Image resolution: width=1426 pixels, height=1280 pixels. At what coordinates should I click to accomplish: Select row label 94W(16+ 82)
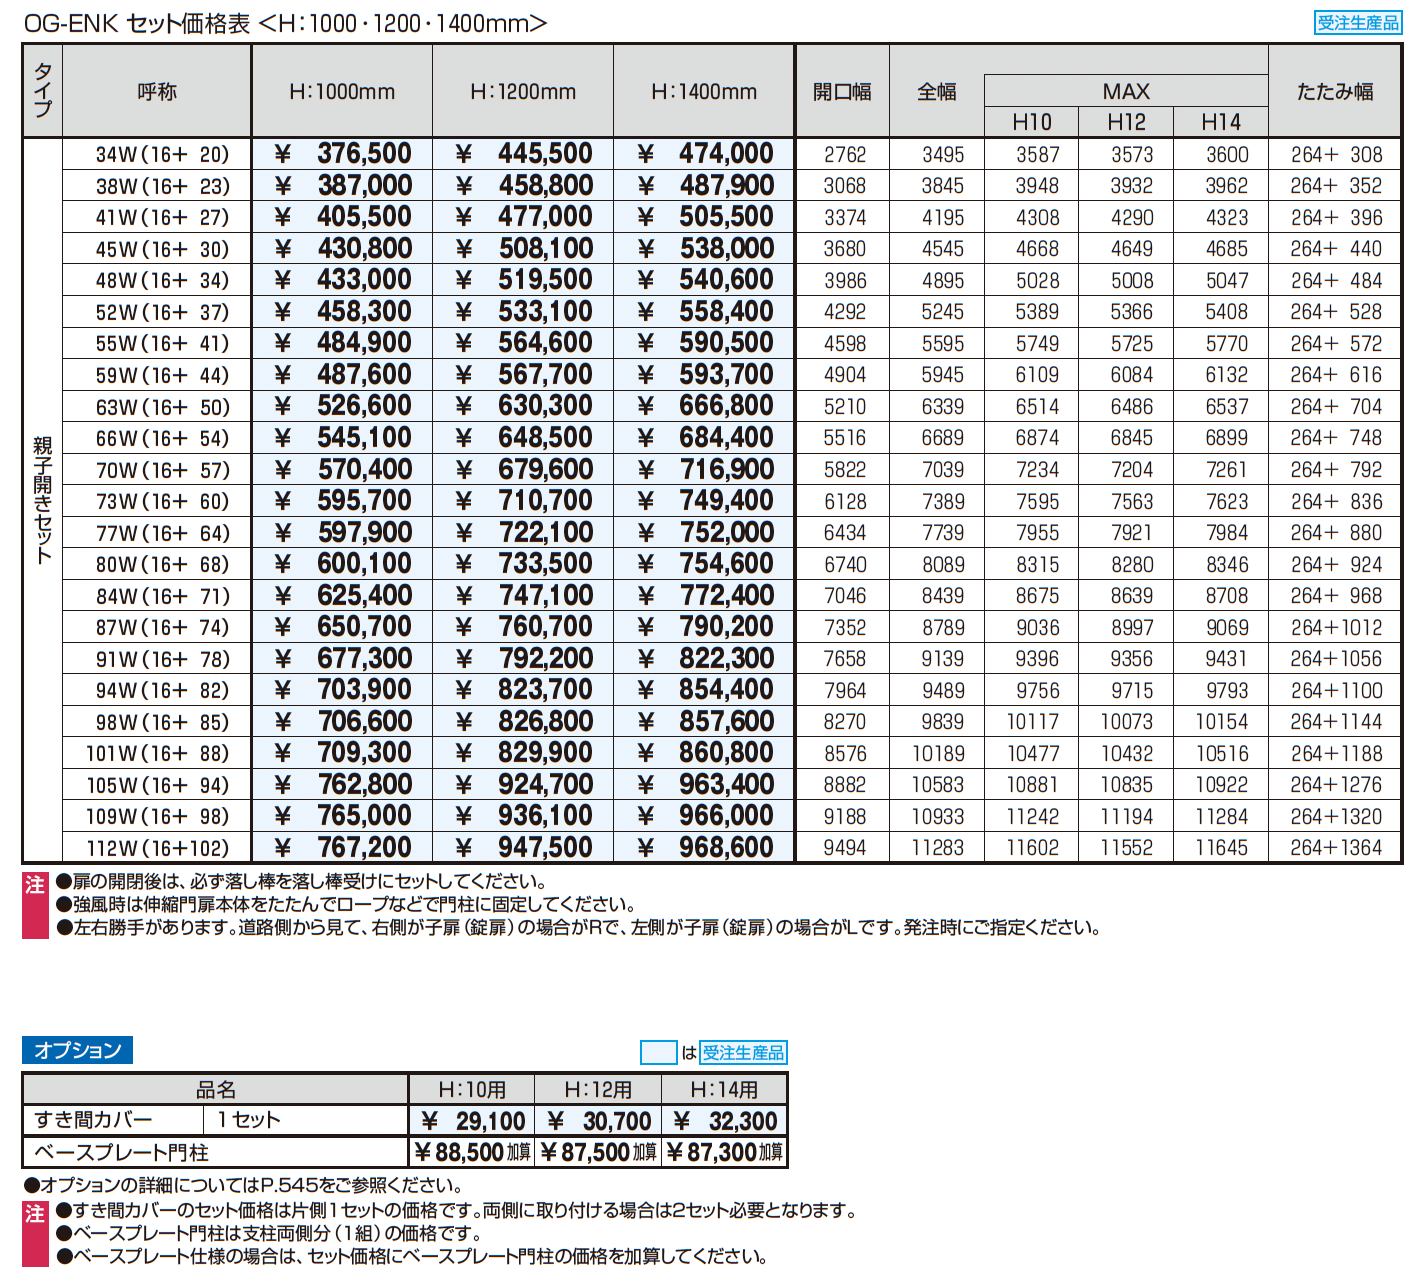coord(162,690)
